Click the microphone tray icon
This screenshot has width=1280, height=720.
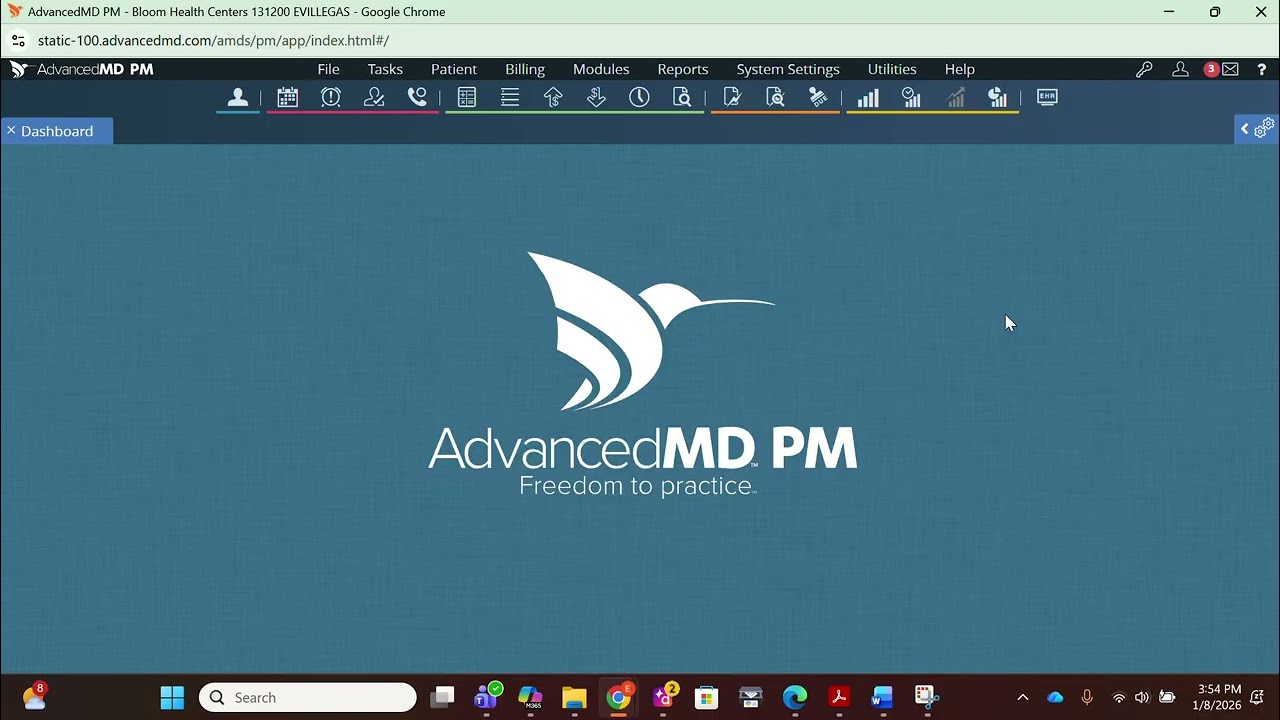click(x=1087, y=697)
